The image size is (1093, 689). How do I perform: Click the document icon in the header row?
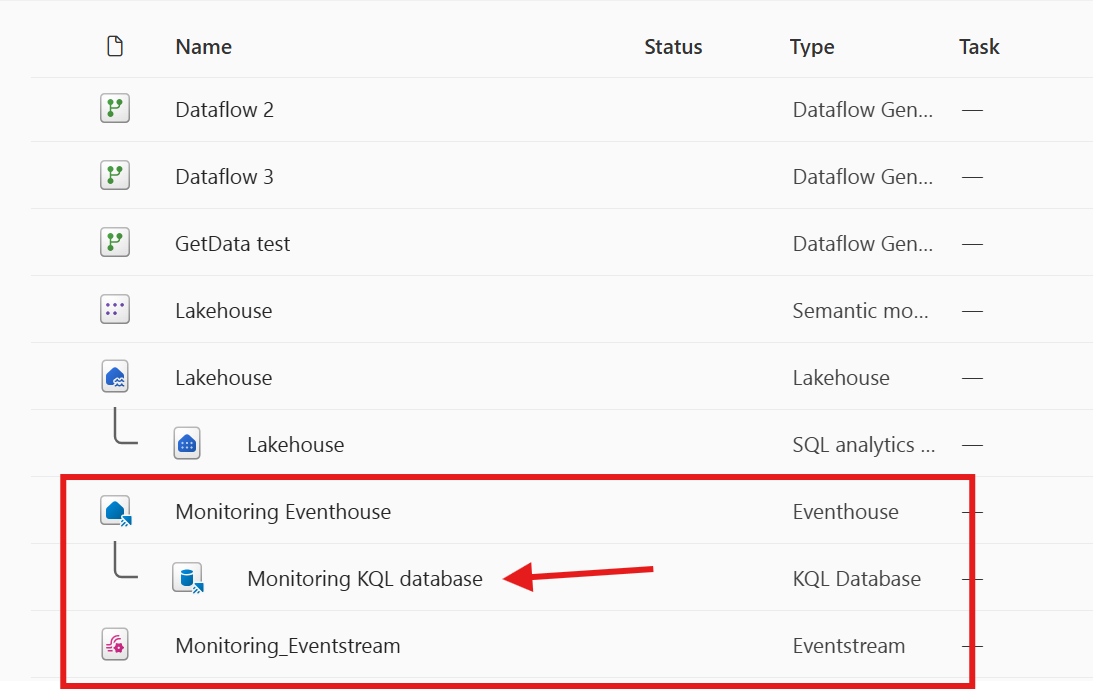(114, 45)
